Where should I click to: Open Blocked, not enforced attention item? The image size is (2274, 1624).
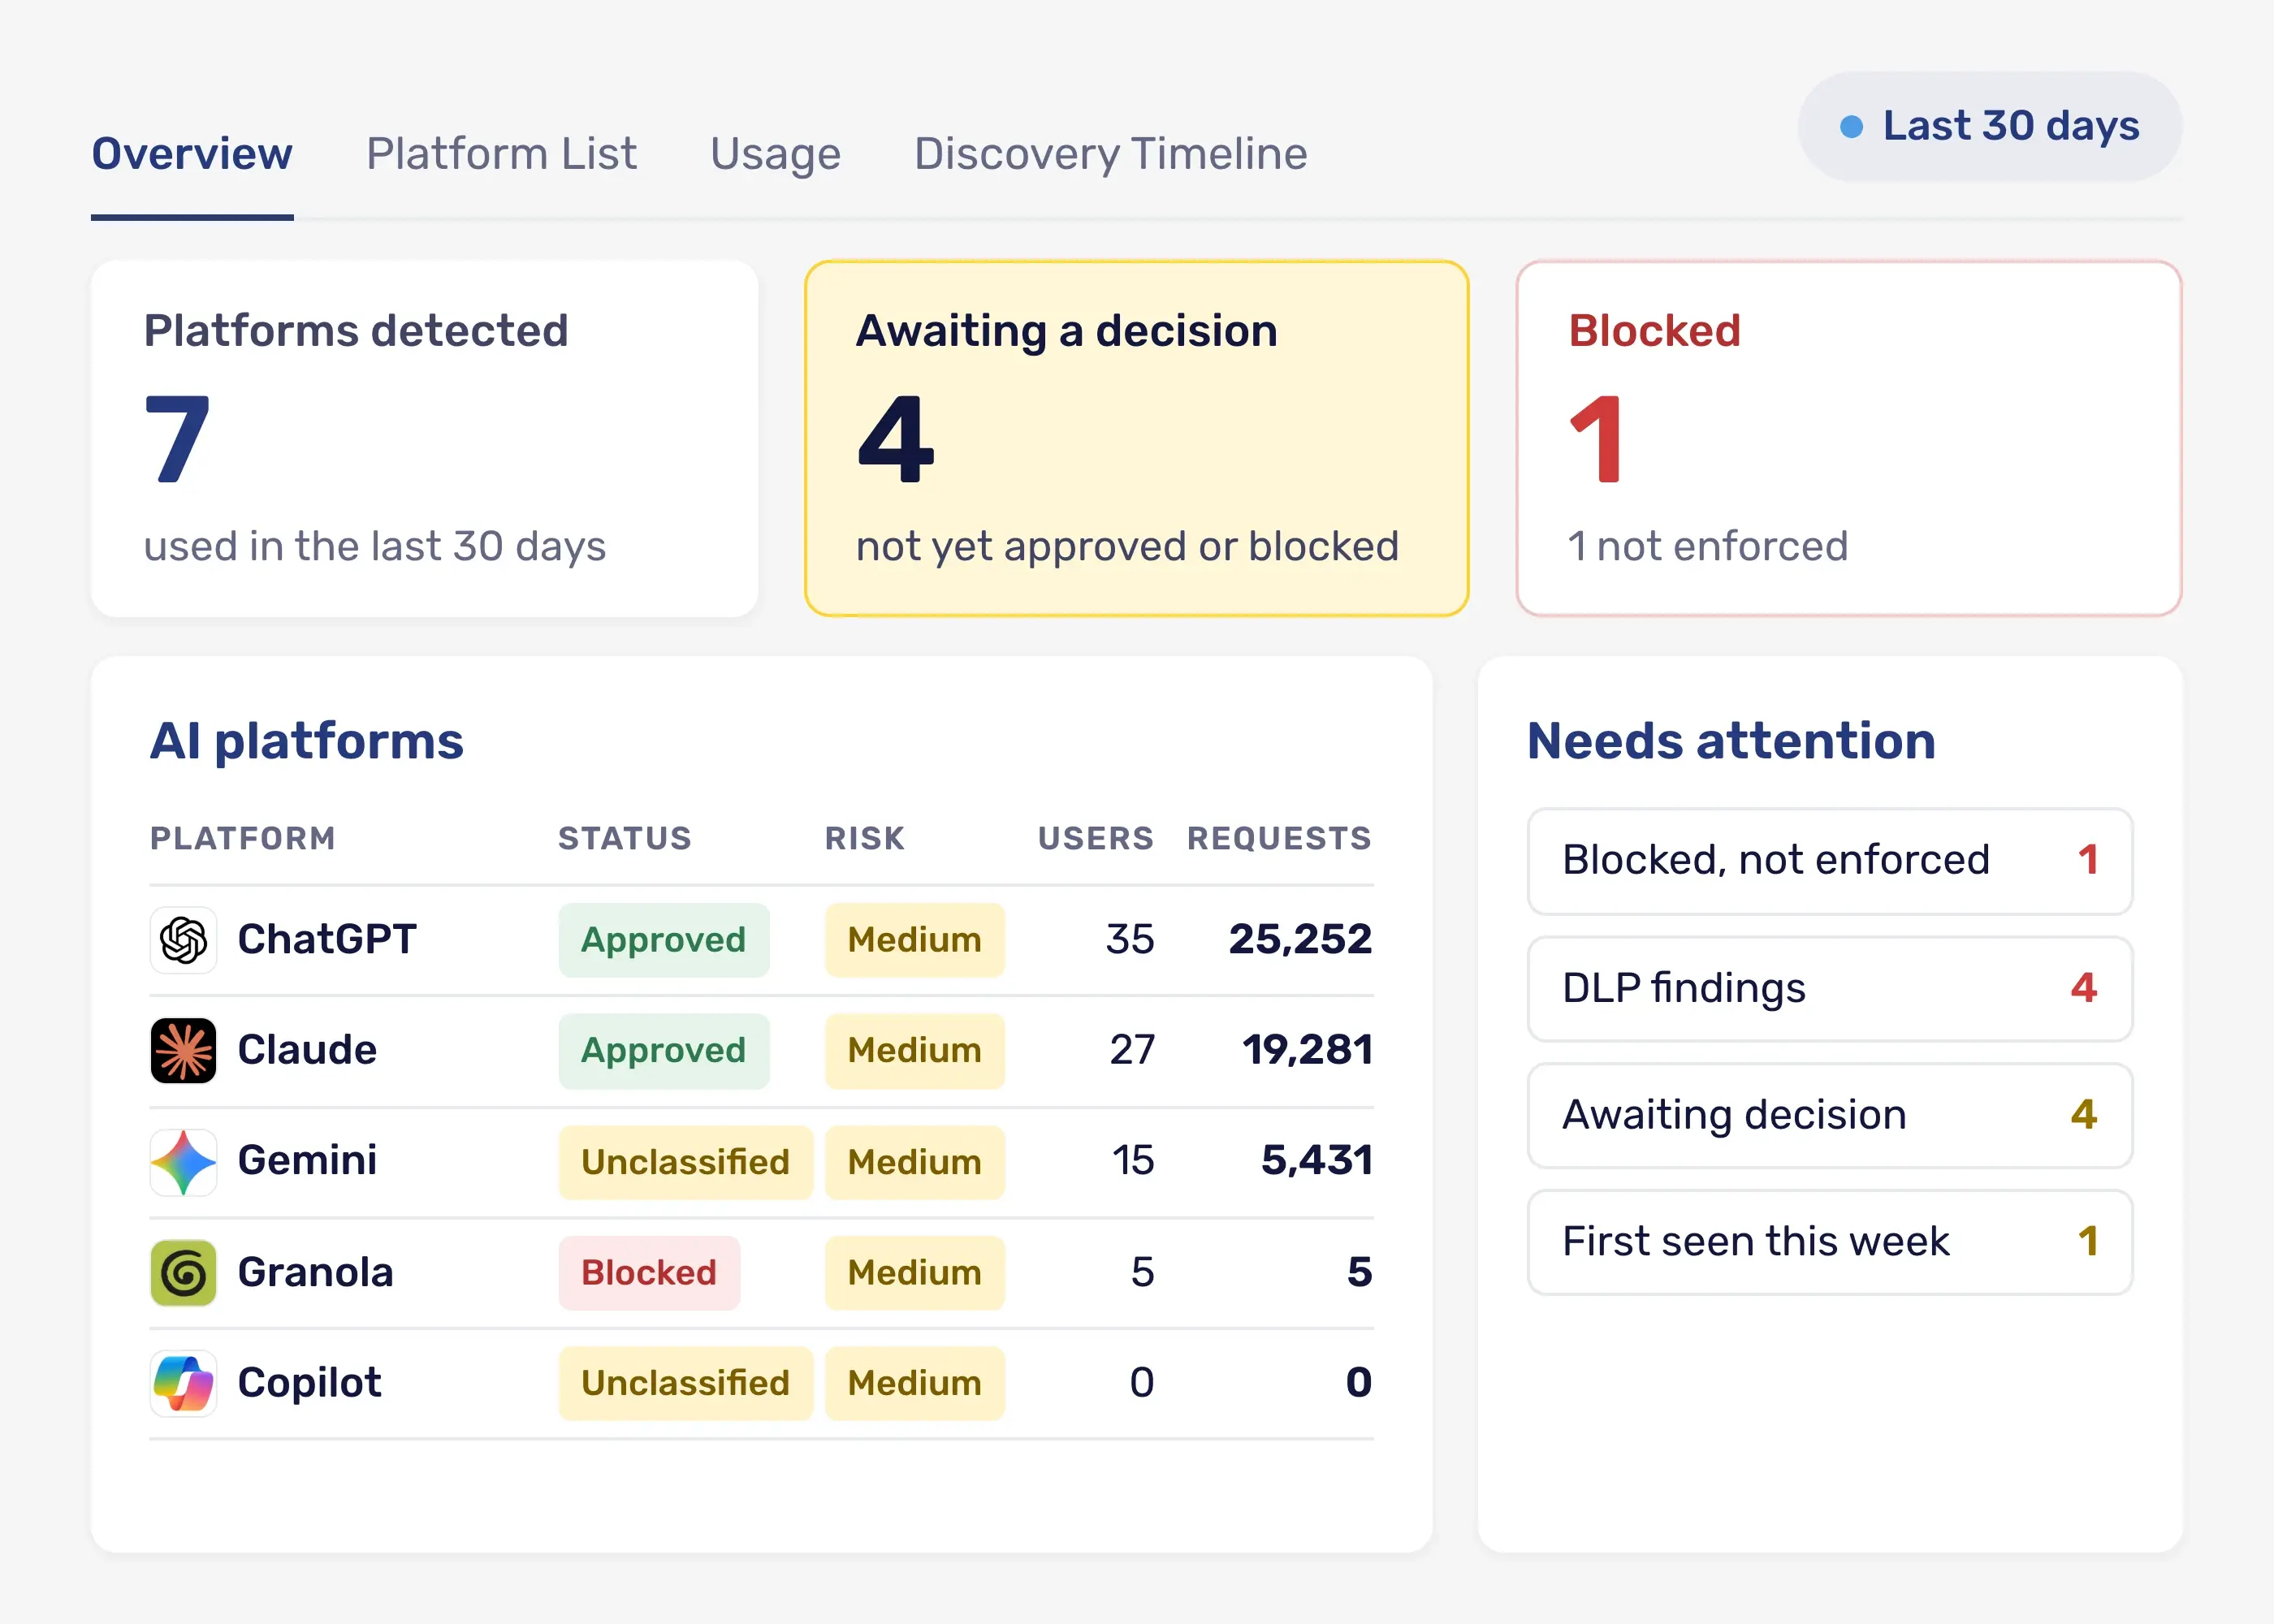click(x=1829, y=861)
